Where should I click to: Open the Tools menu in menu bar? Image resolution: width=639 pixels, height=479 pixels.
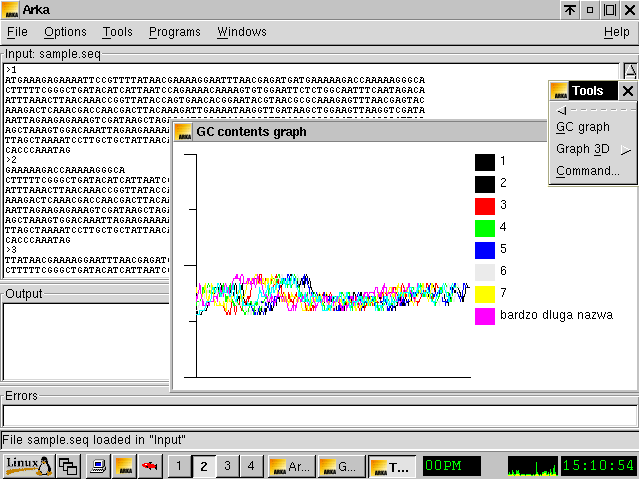click(117, 32)
